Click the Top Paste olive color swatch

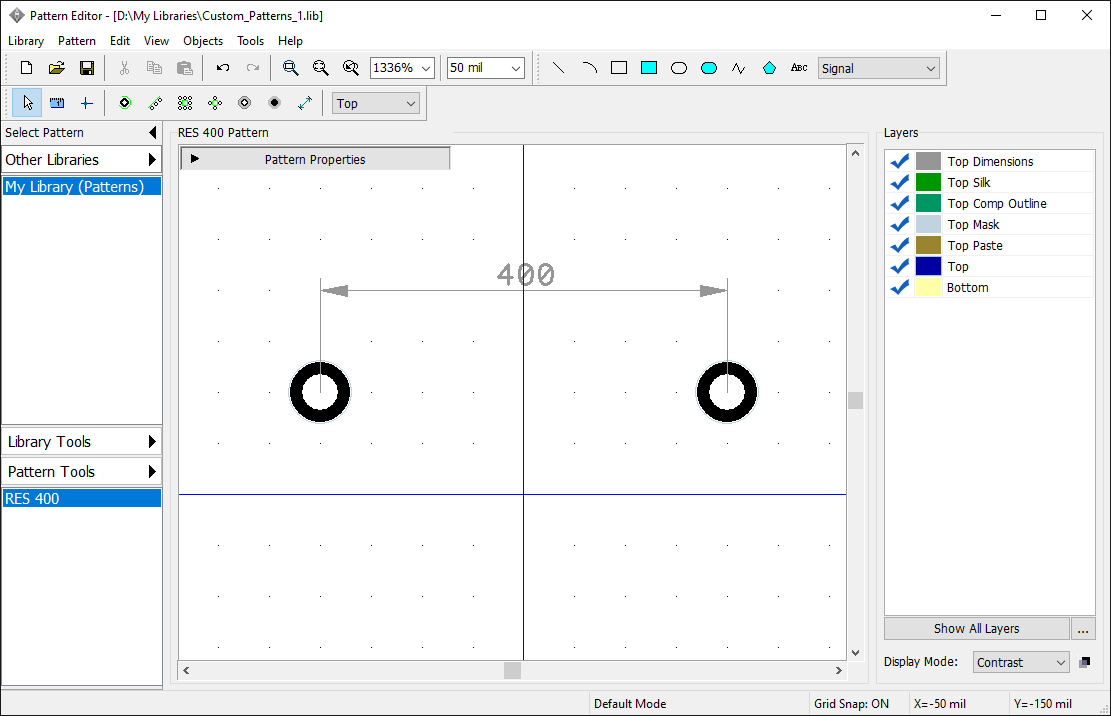coord(928,246)
